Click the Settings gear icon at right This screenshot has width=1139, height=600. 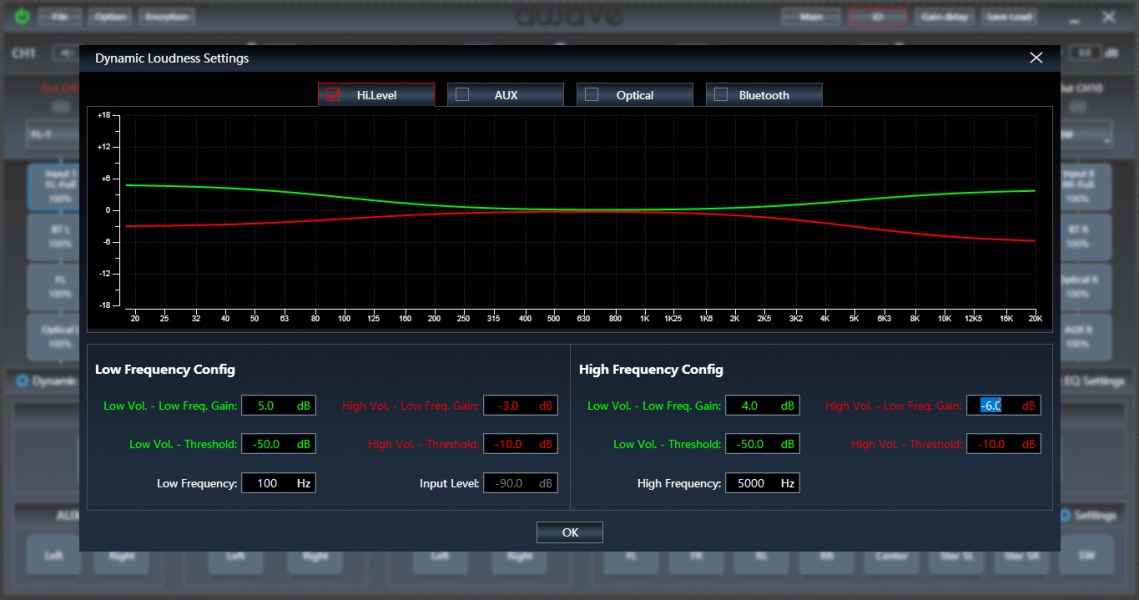coord(1065,515)
